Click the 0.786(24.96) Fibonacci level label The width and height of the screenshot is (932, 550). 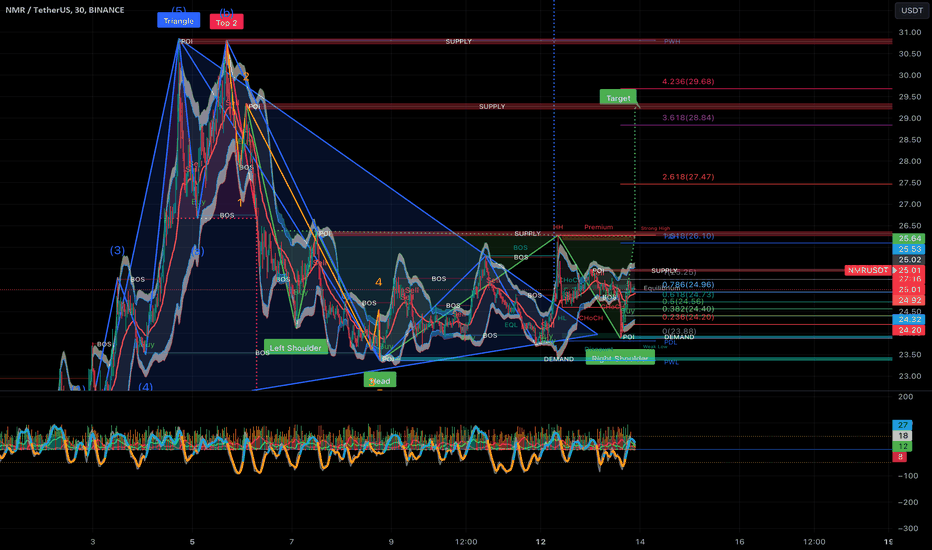tap(688, 285)
